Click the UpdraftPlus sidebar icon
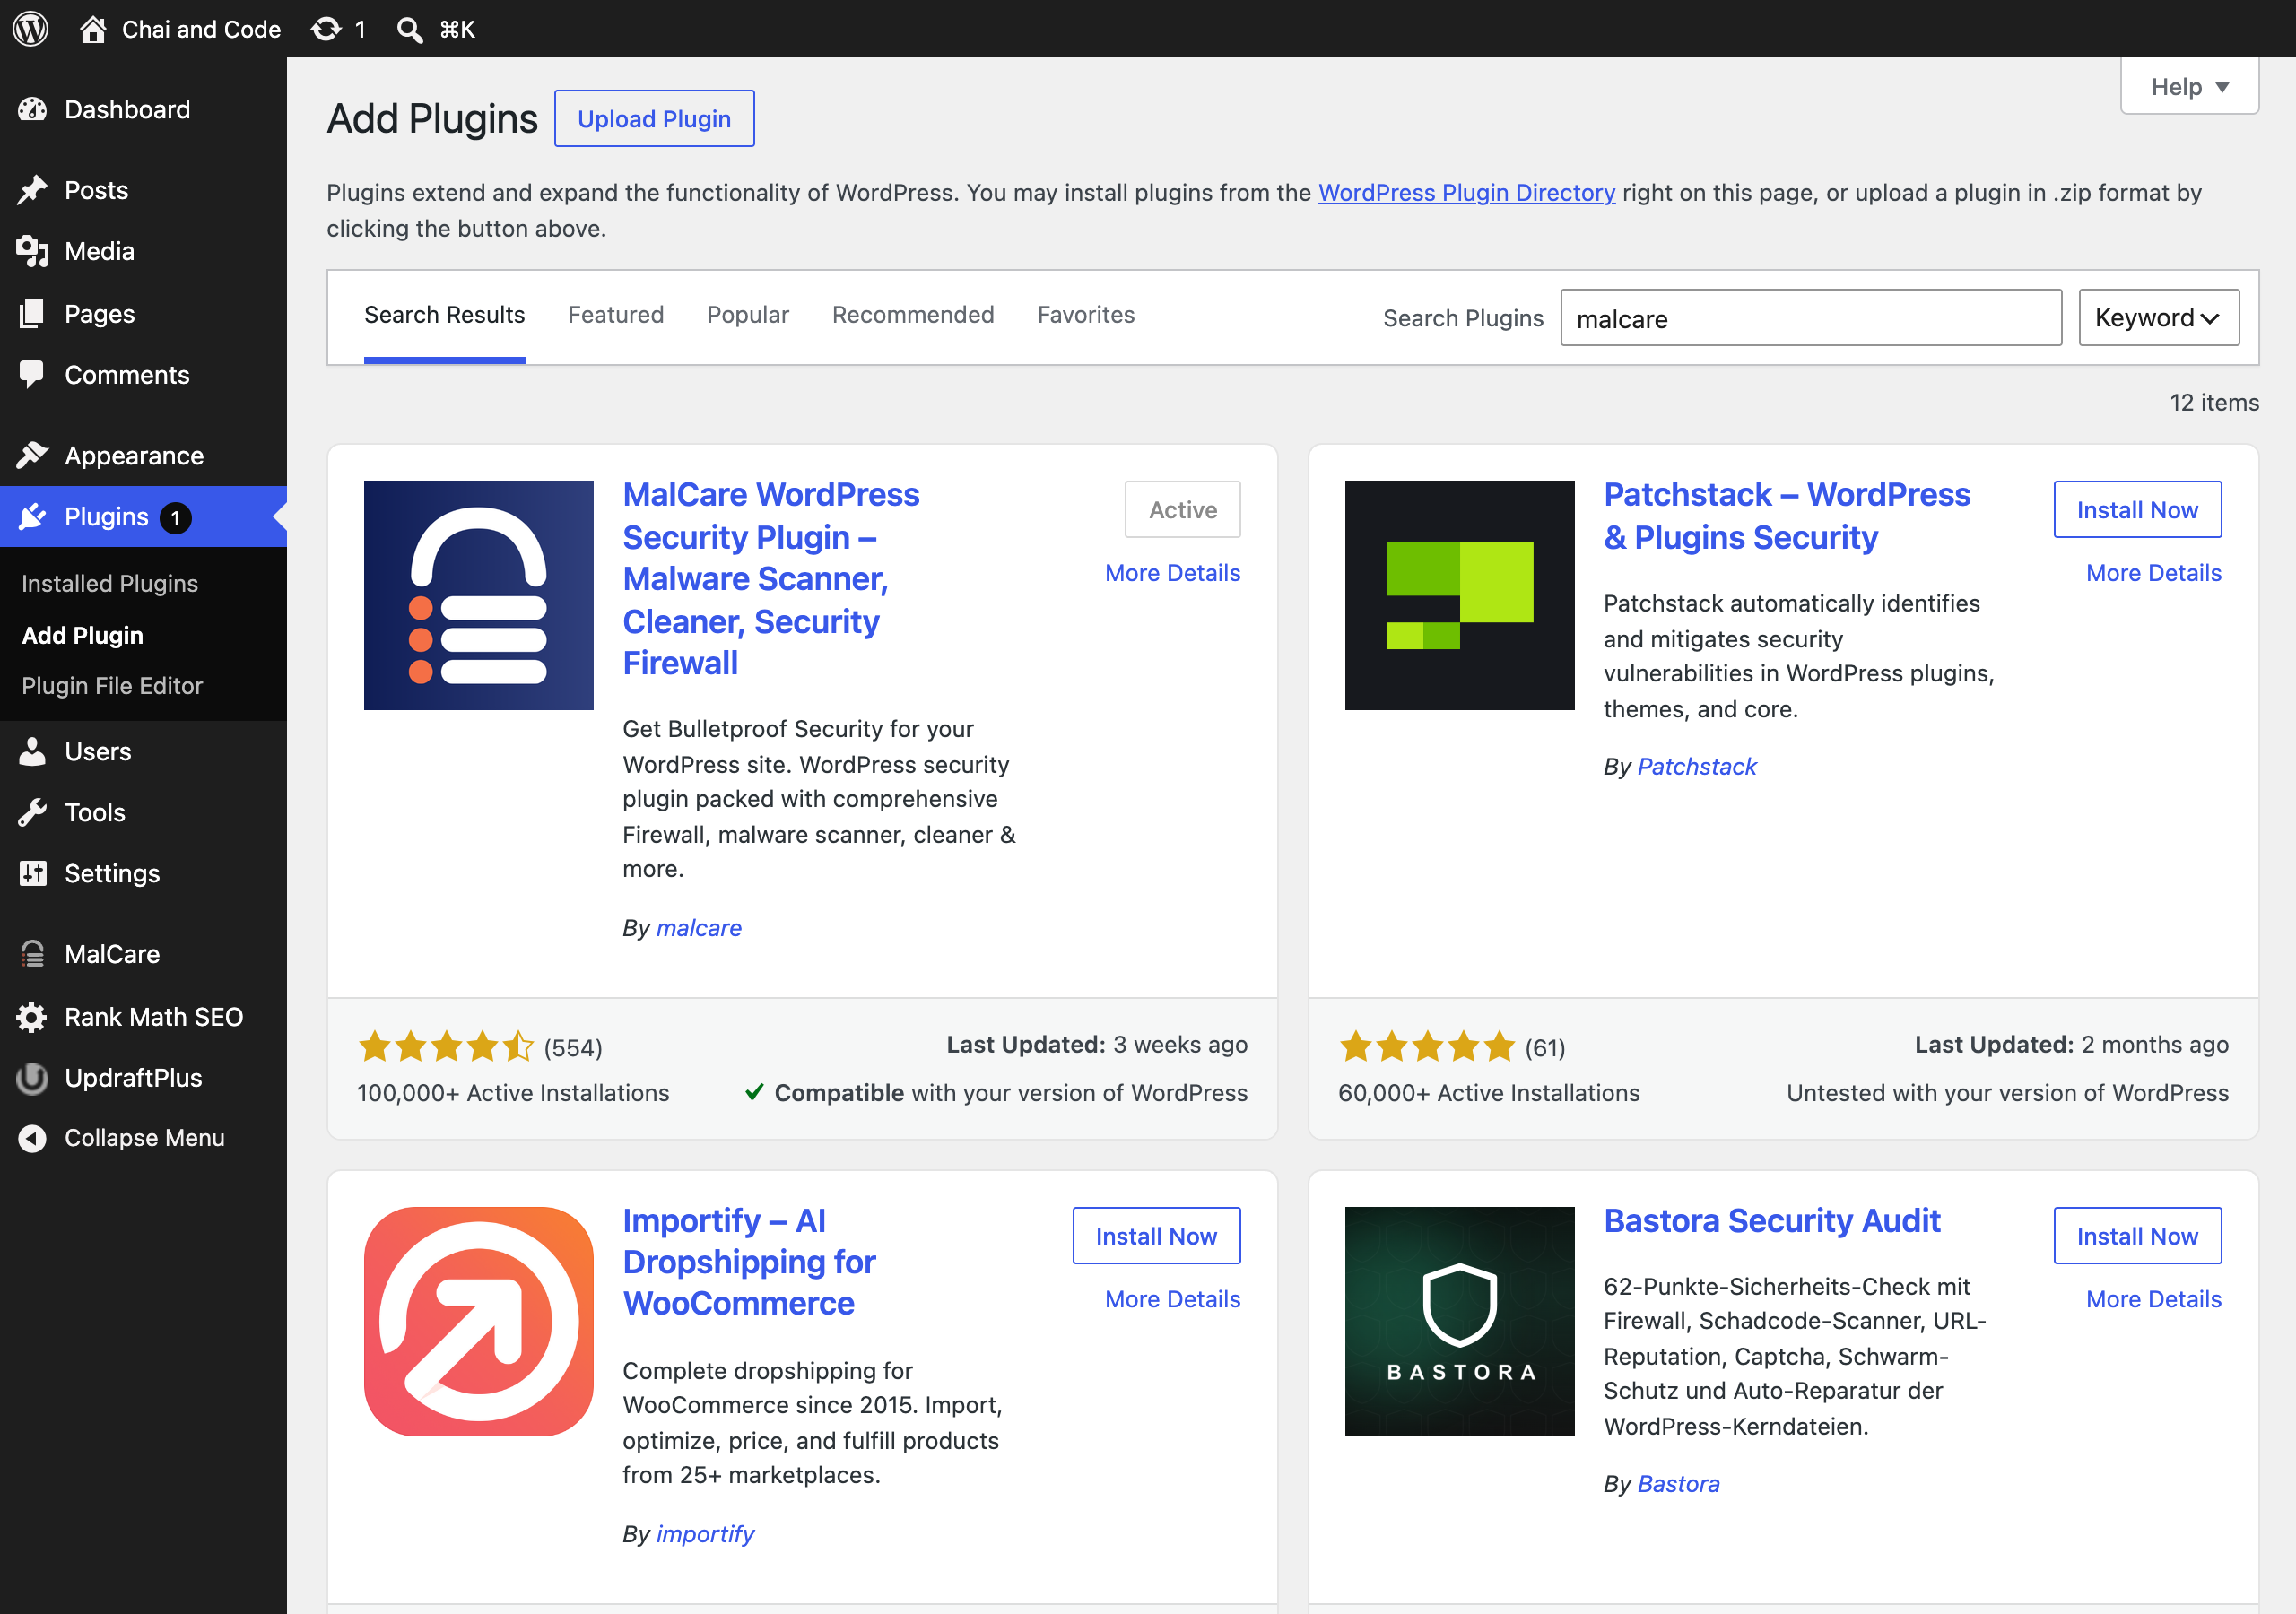Viewport: 2296px width, 1614px height. (x=33, y=1078)
